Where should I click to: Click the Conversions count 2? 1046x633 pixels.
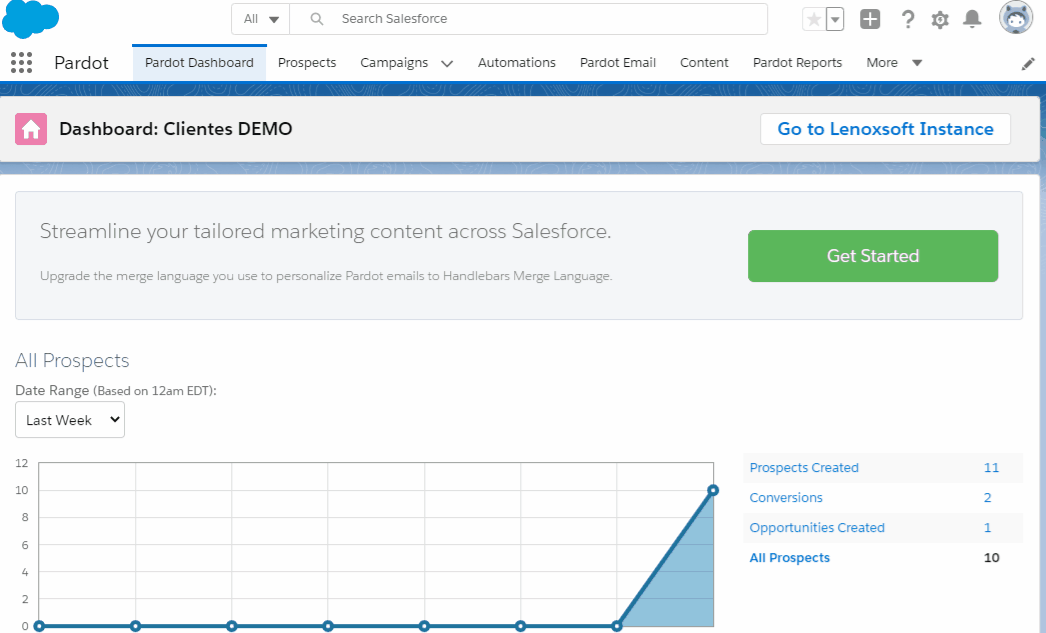pyautogui.click(x=987, y=498)
